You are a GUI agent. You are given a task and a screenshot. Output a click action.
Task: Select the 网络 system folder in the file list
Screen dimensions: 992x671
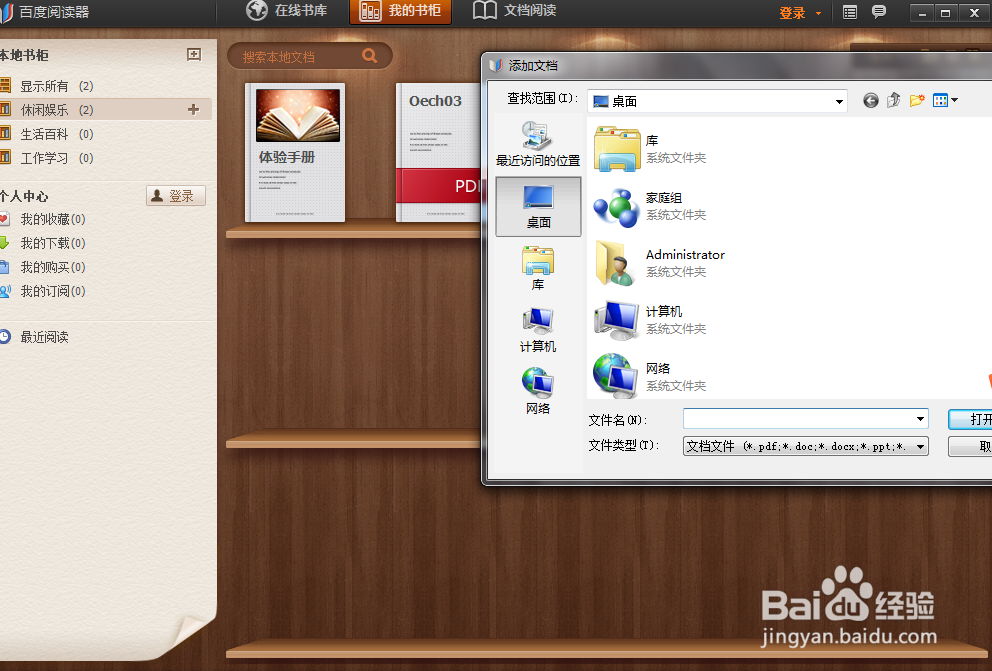click(651, 377)
